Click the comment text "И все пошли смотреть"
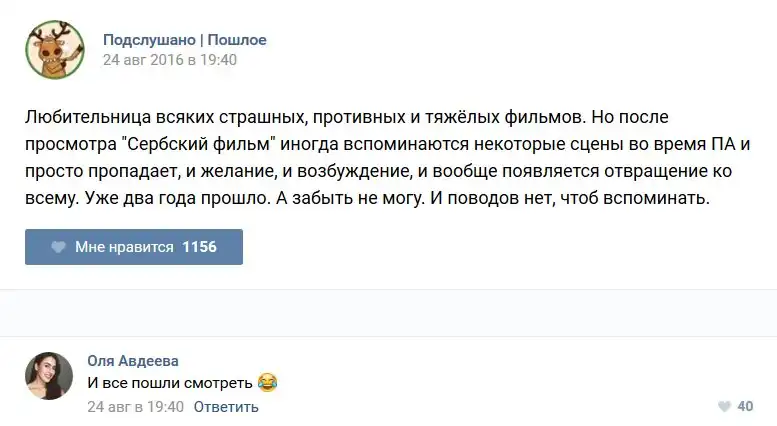The image size is (777, 426). [x=170, y=382]
